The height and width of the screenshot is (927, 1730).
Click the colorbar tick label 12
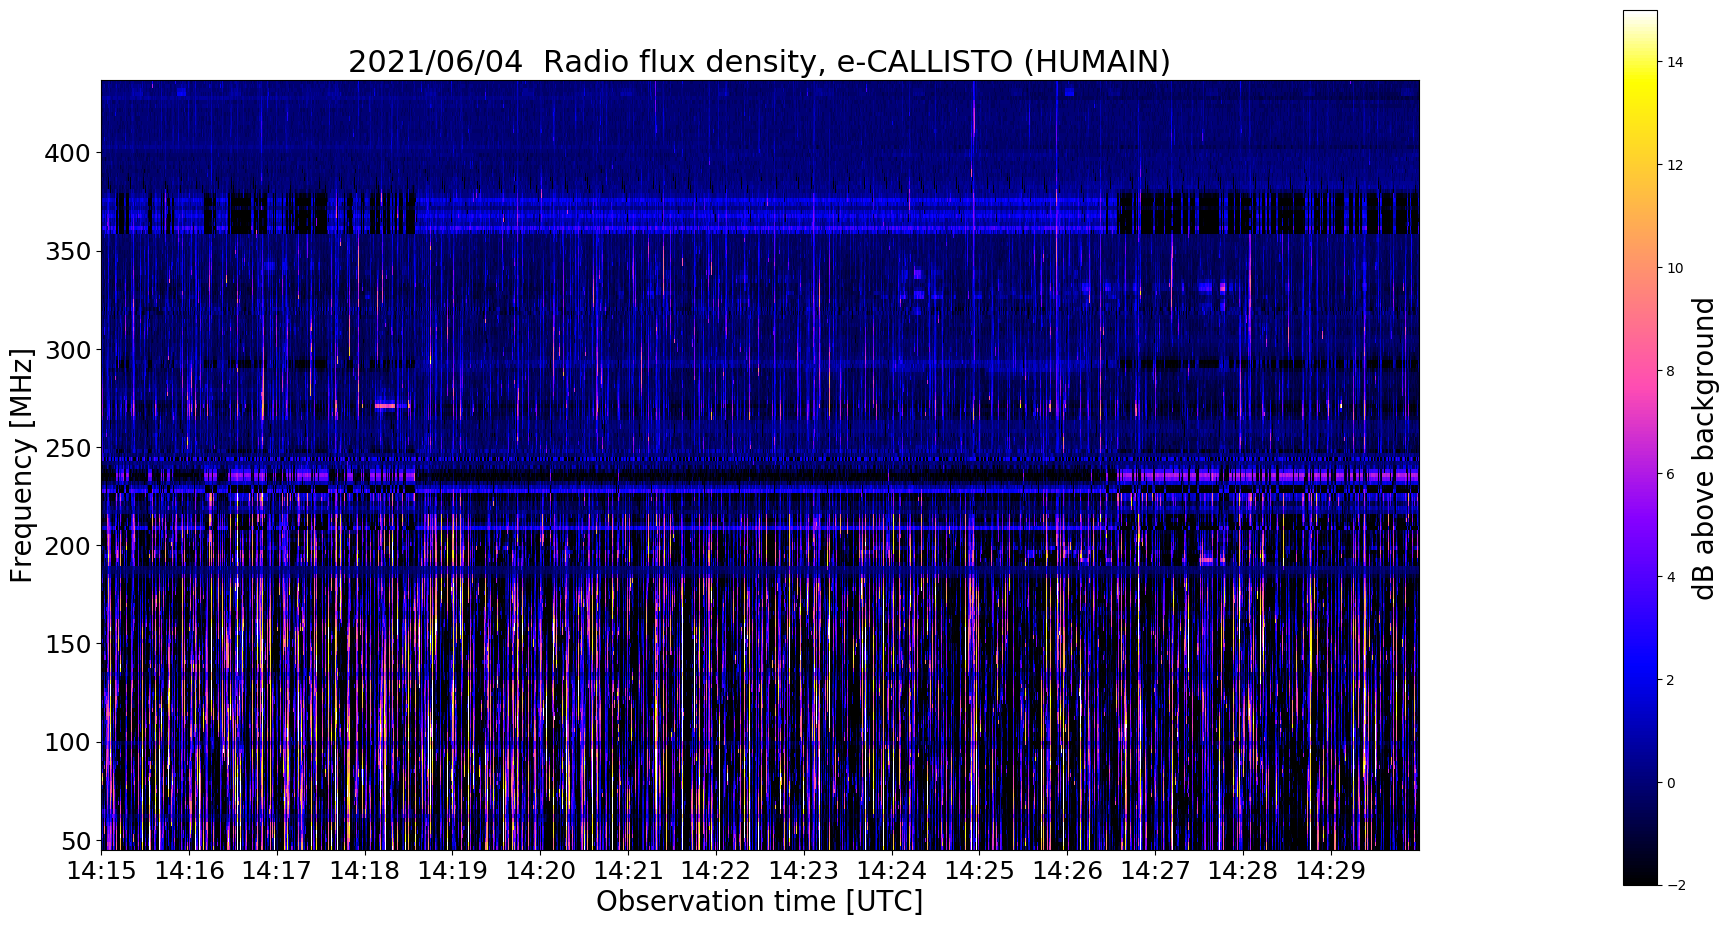(x=1675, y=165)
